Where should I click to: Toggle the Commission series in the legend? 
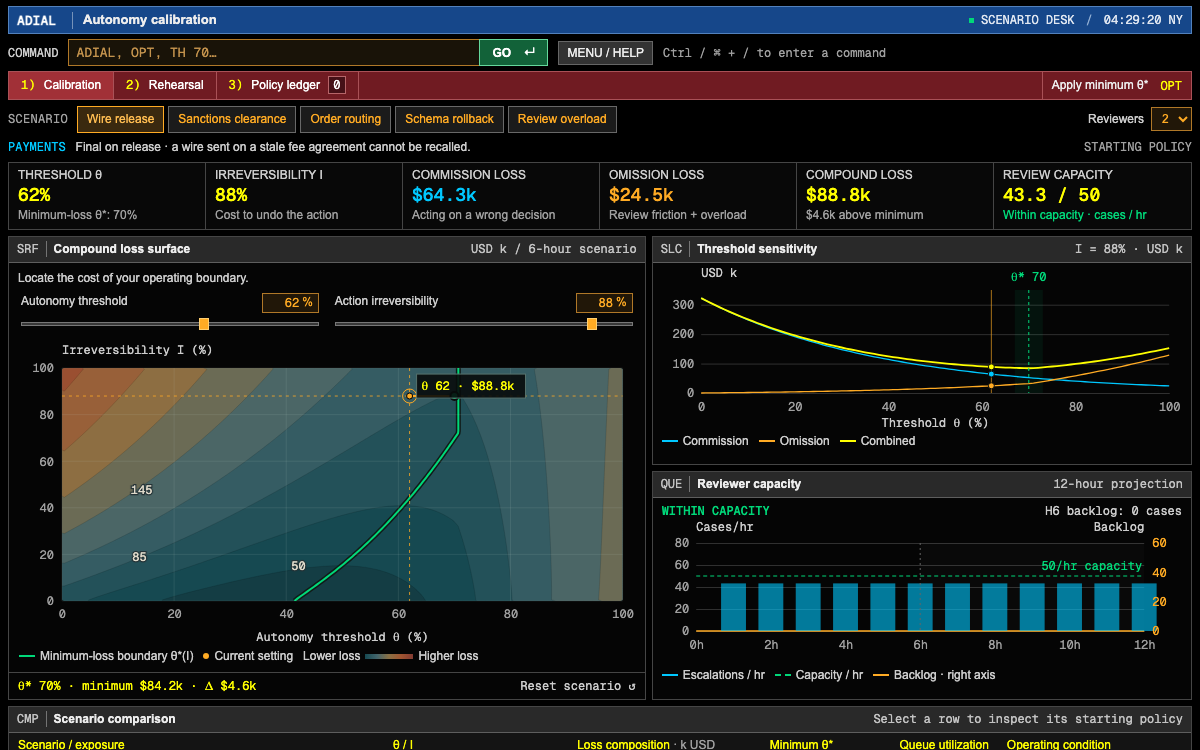coord(705,441)
